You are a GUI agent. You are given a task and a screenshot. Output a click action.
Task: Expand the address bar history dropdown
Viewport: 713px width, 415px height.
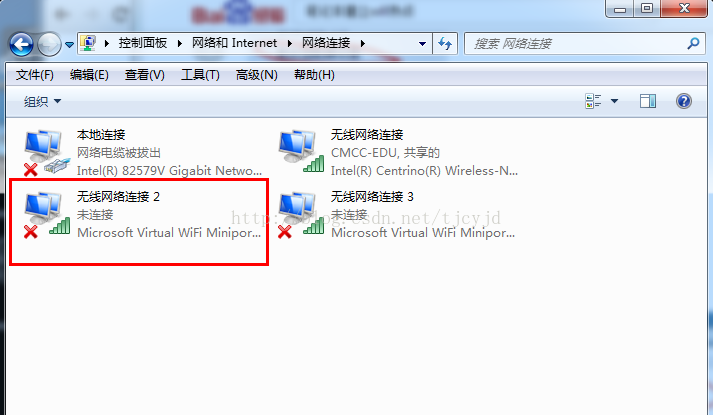tap(422, 44)
